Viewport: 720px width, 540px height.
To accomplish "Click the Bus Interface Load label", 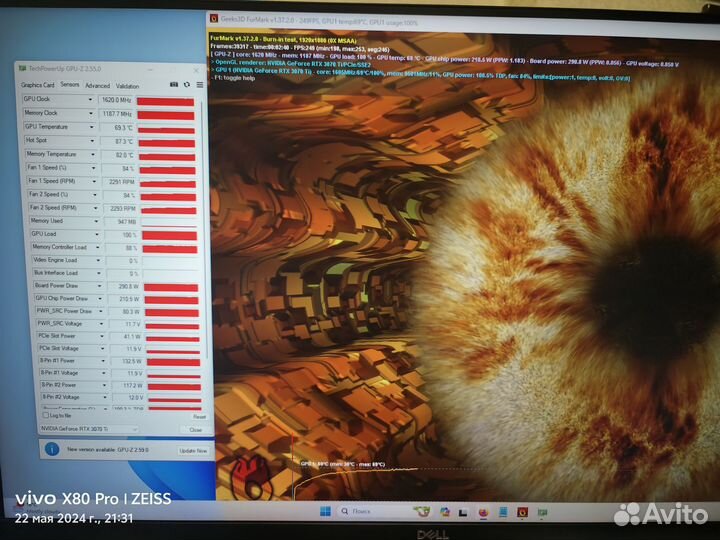I will tap(56, 273).
